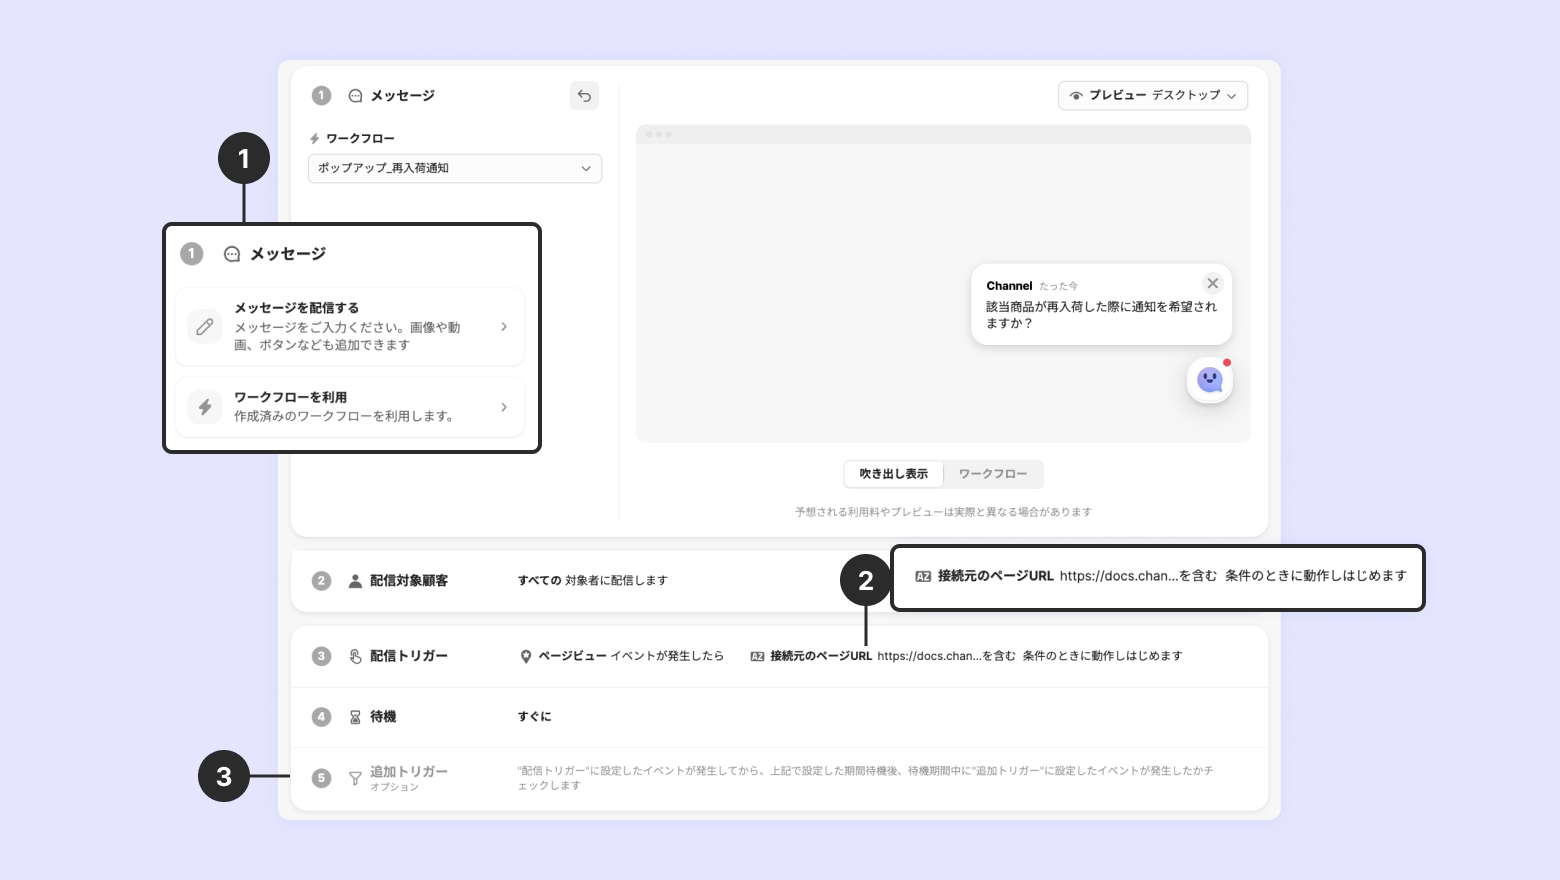Click the Channel chat launcher face icon

point(1210,380)
